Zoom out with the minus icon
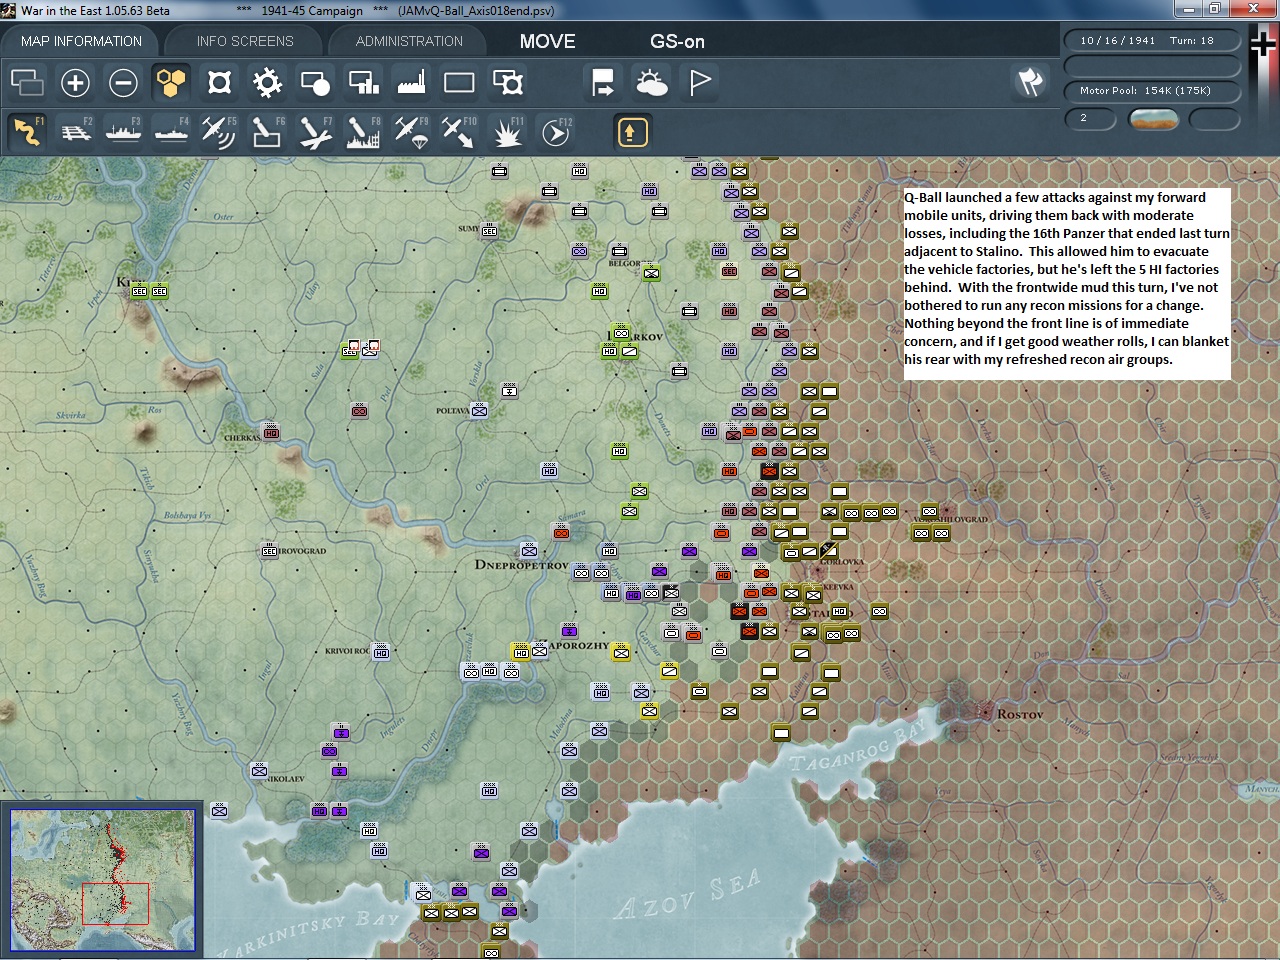1280x960 pixels. point(123,82)
